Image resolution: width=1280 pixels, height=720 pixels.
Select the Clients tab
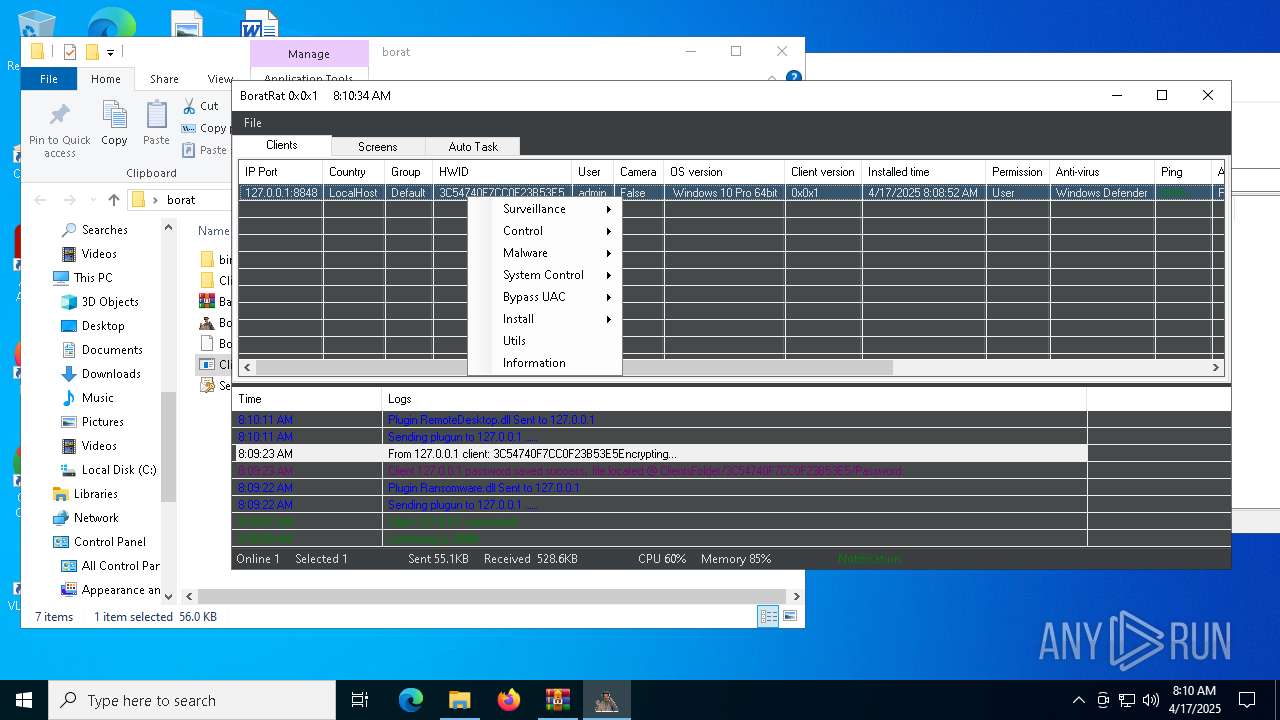tap(282, 145)
